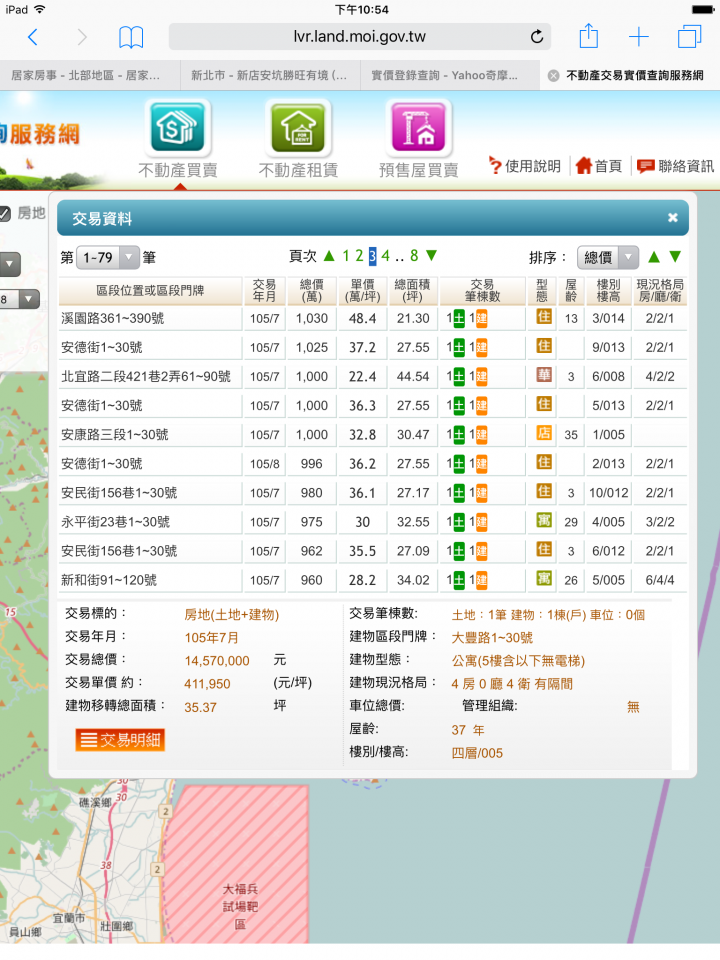Select the 溪園路361~390號 row

tap(150, 318)
